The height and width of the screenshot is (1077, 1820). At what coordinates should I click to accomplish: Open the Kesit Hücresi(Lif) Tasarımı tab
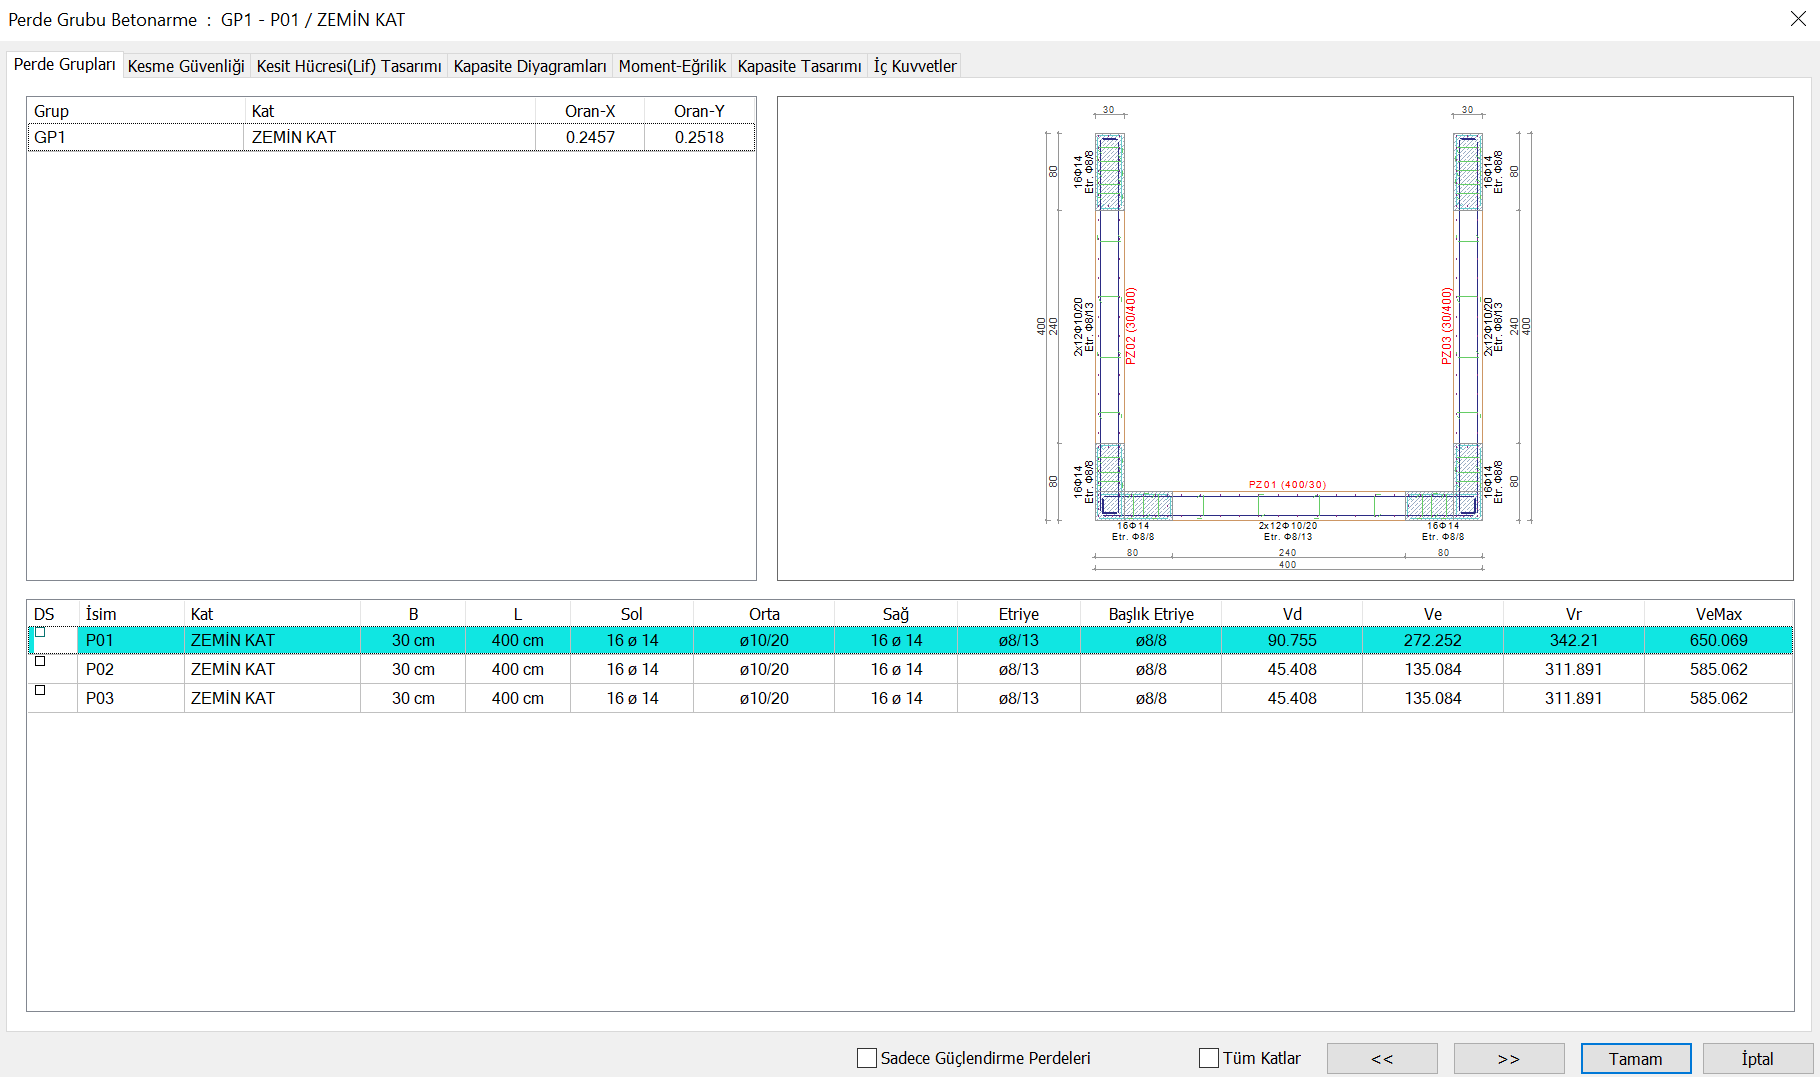348,66
